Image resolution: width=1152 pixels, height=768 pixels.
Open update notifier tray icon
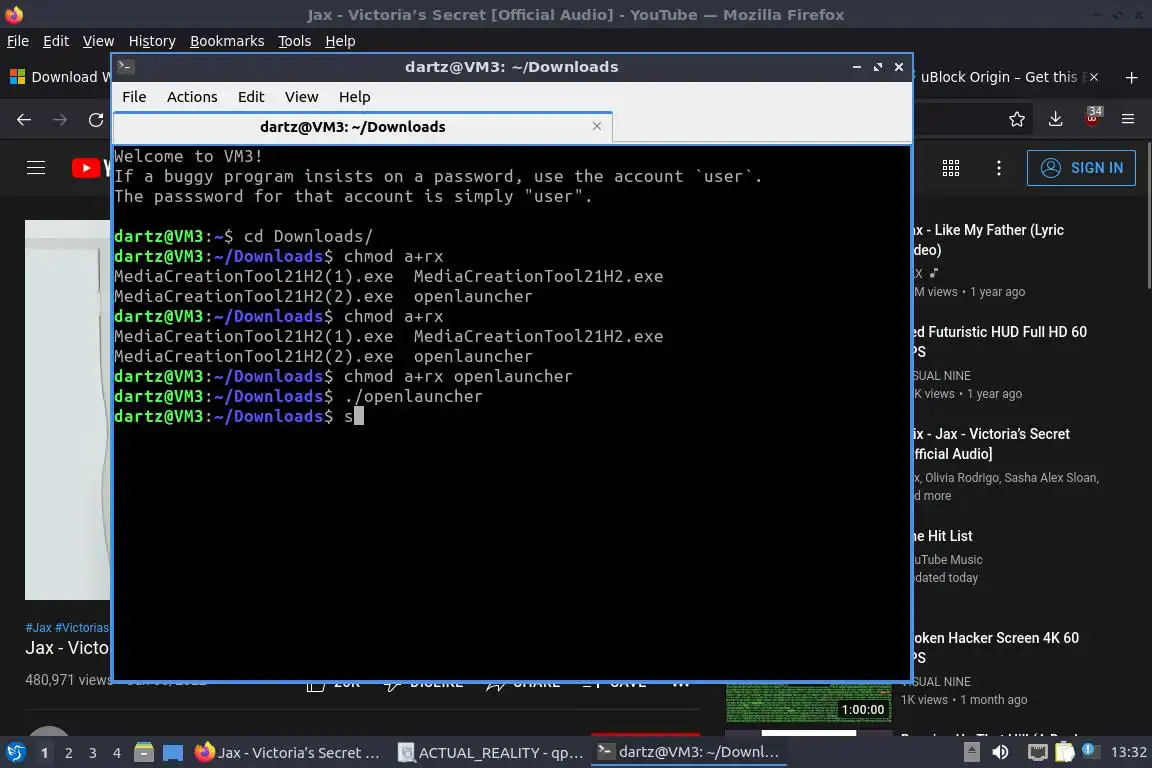coord(1089,751)
